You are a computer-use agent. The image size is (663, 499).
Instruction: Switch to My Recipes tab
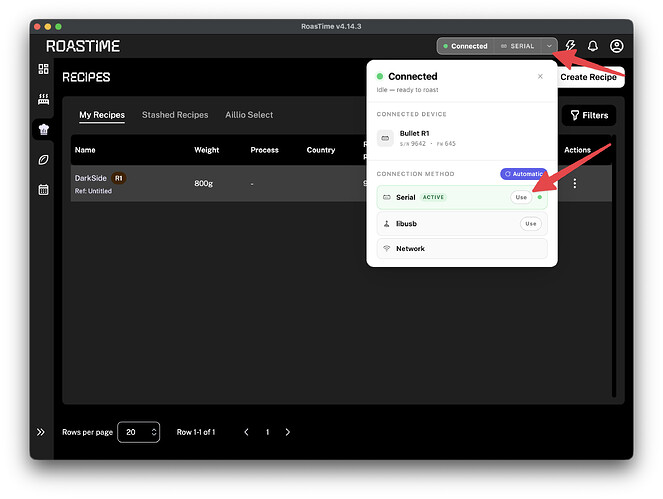102,115
